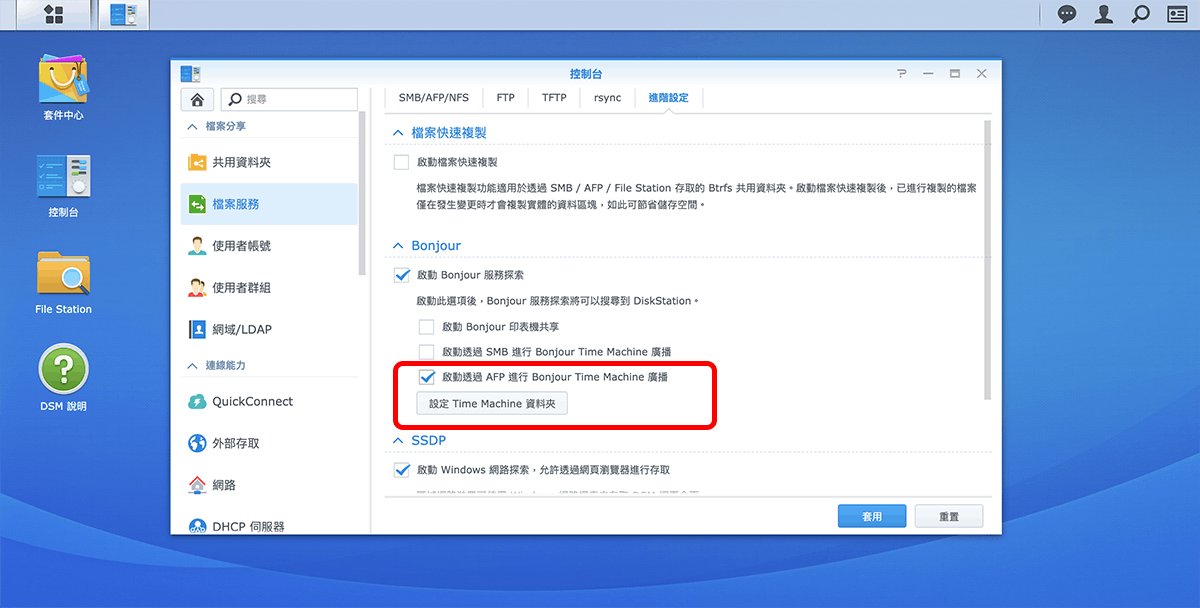Click 設定 Time Machine 資料夾 button
This screenshot has height=608, width=1200.
(492, 403)
